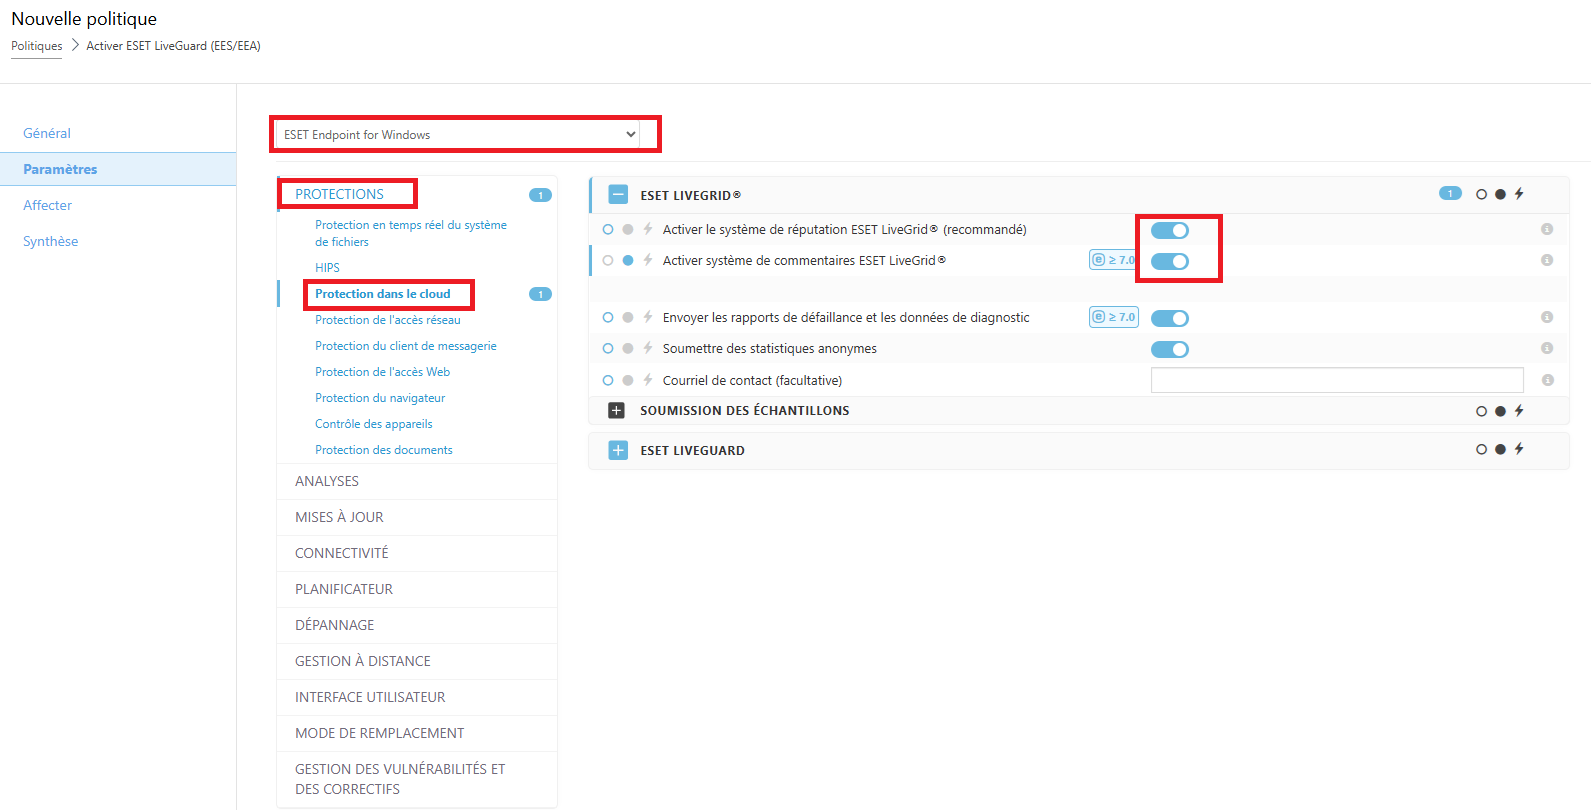Click Force lightning icon in SOUMISSION DES ÉCHANTILLONS header
Viewport: 1591px width, 810px height.
1519,411
